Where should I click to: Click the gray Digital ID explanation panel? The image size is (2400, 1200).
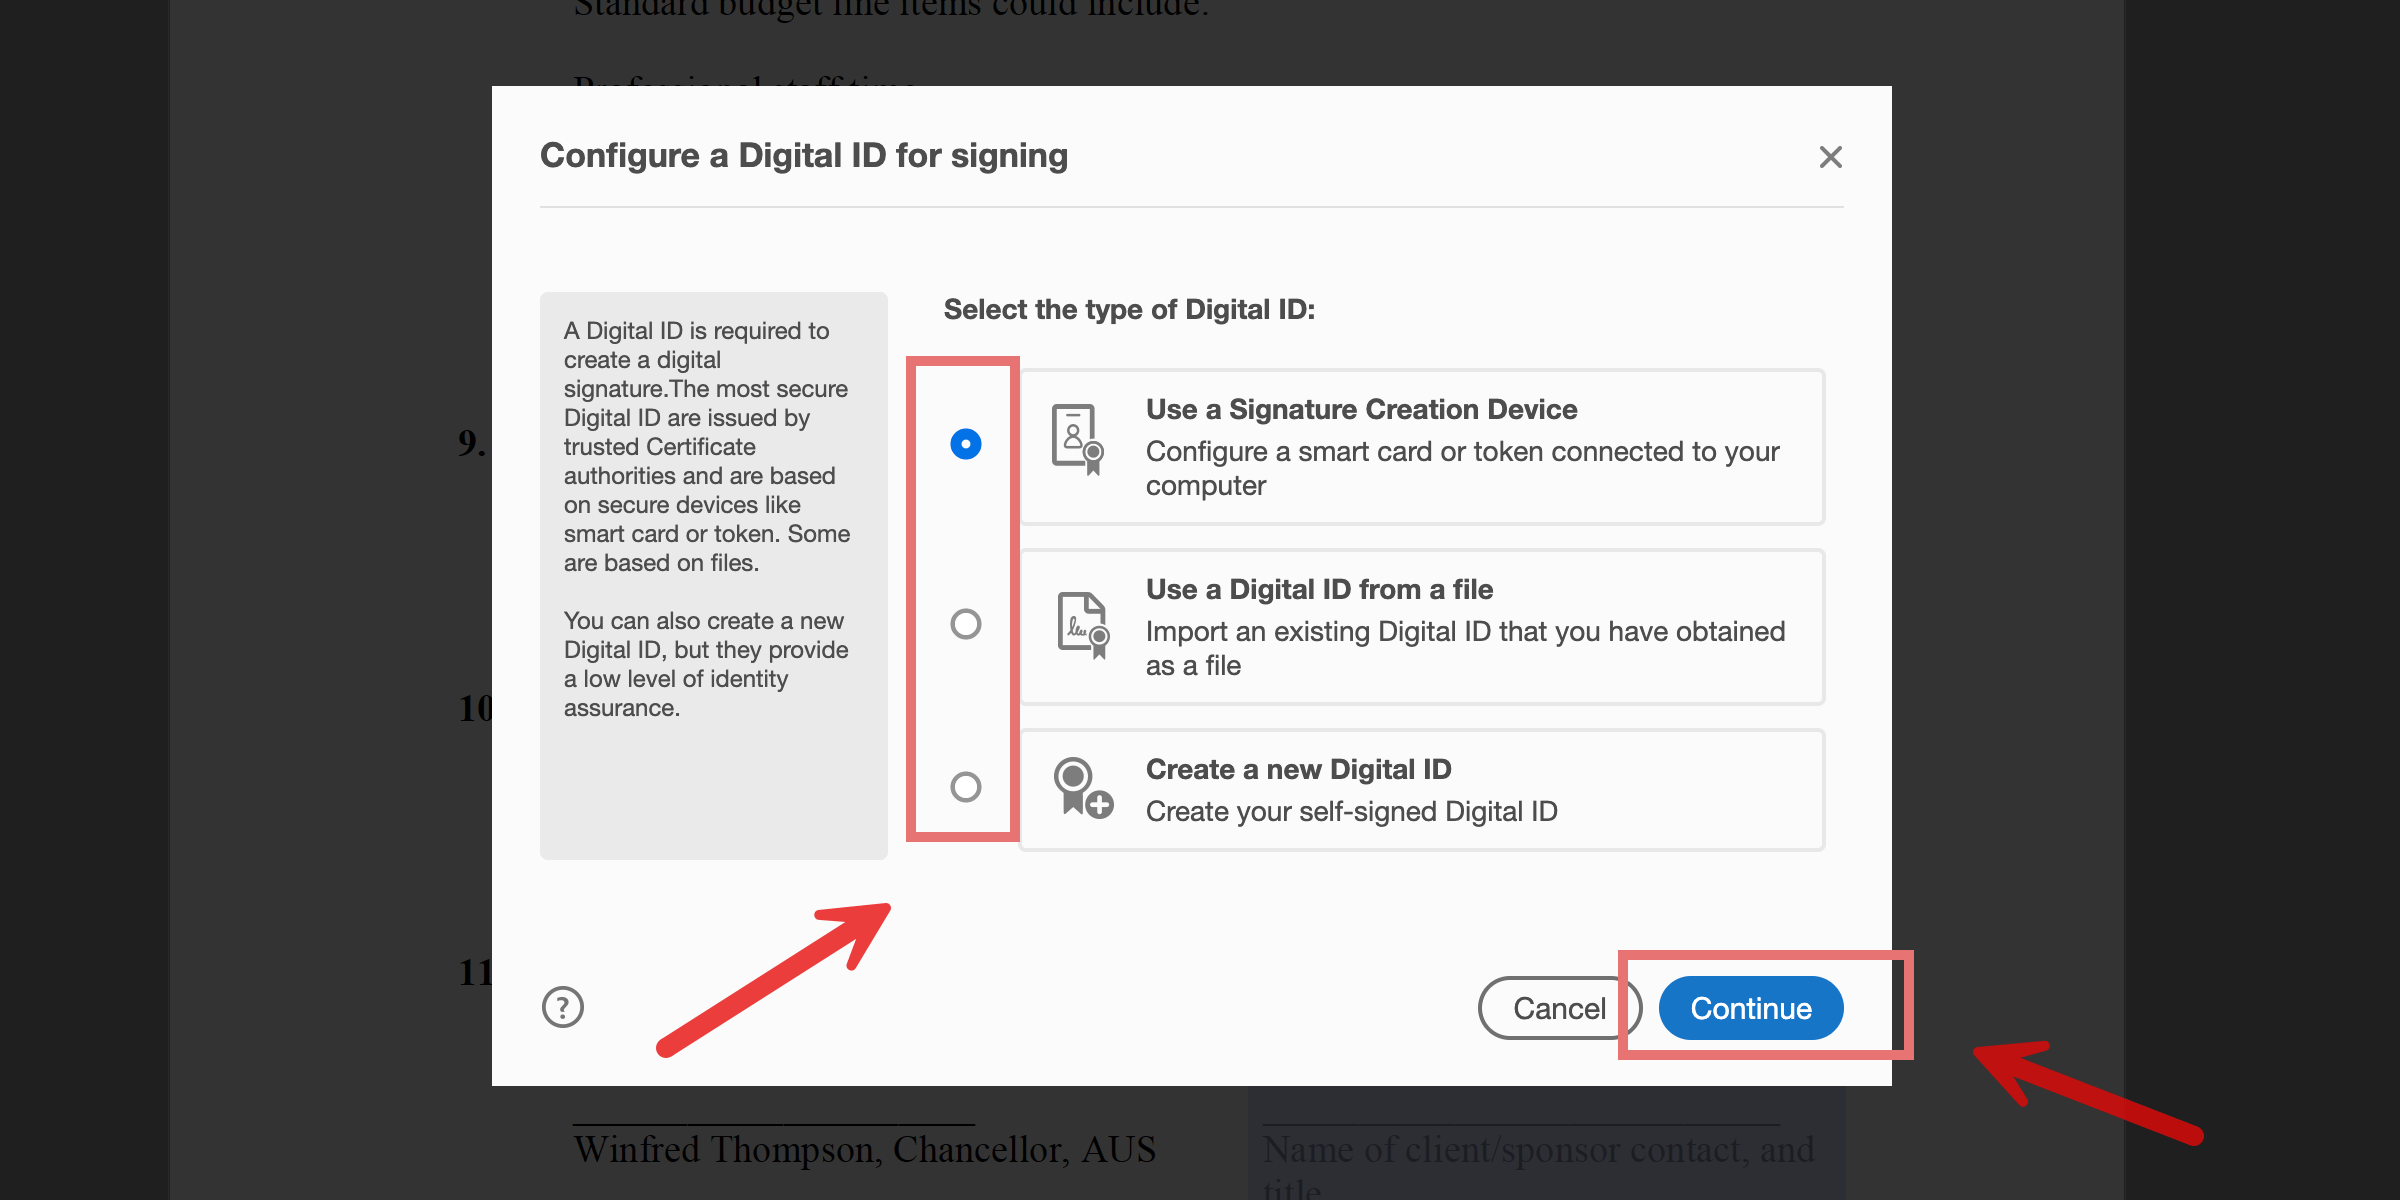713,575
